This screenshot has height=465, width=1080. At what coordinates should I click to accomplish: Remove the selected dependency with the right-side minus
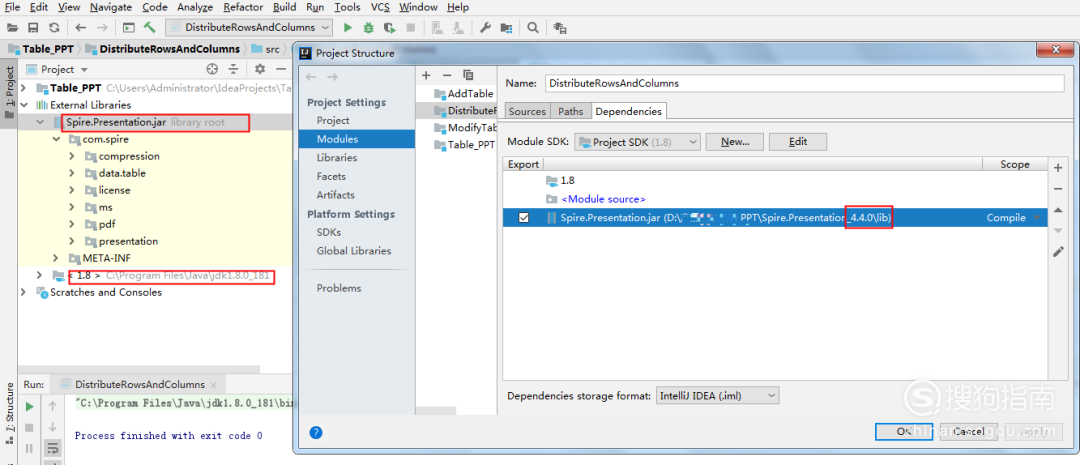[x=1058, y=189]
